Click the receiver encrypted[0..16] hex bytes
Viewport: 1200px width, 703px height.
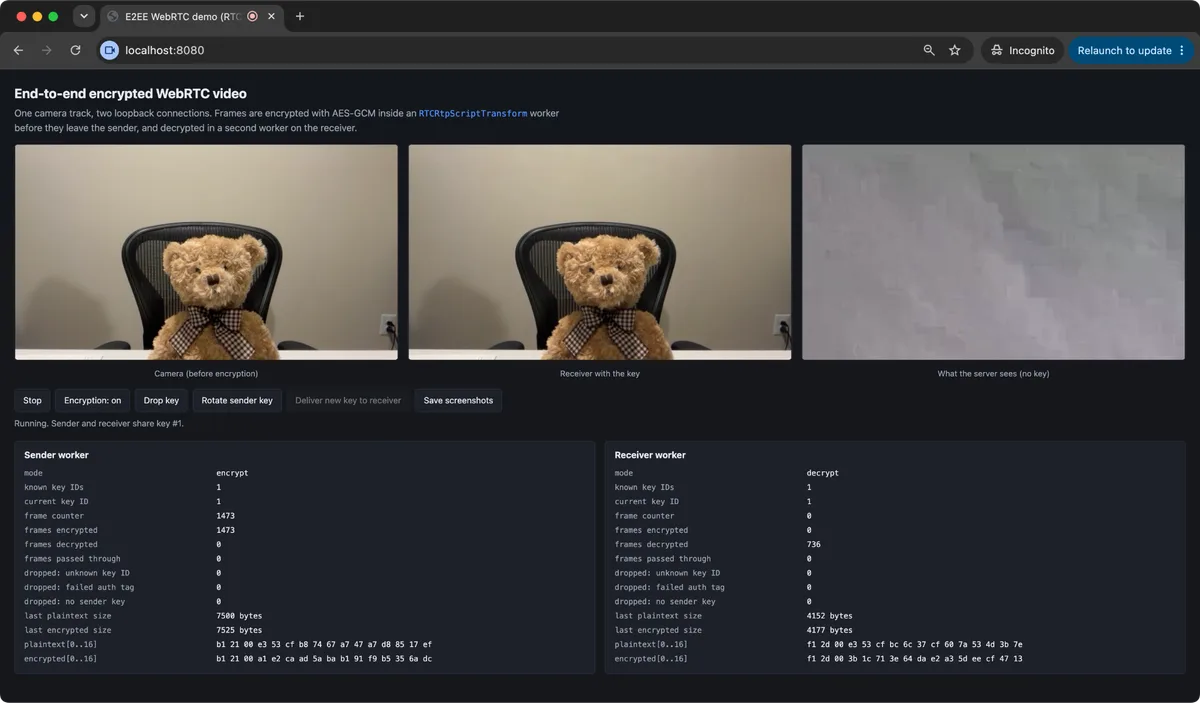[x=915, y=659]
